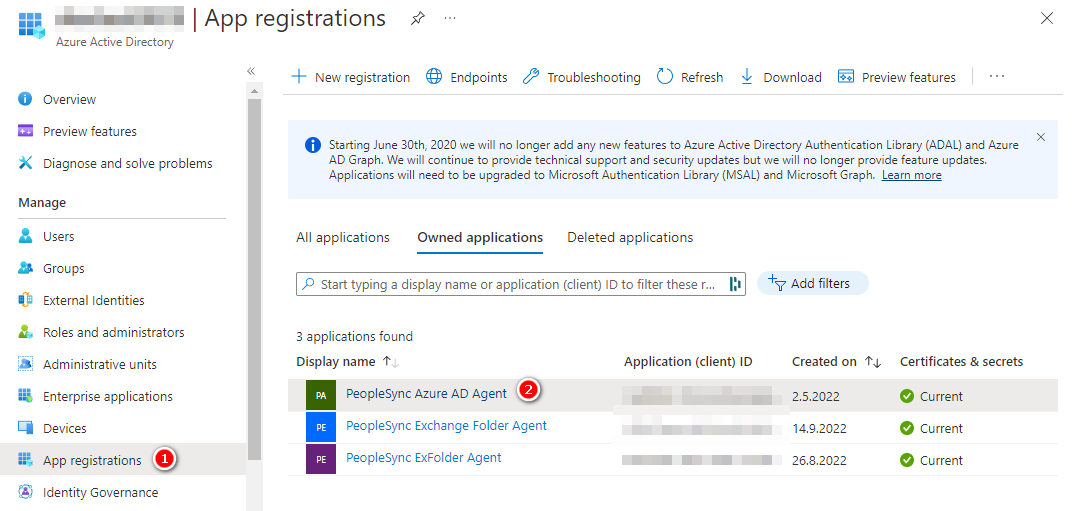The image size is (1078, 511).
Task: Click New registration button
Action: (351, 77)
